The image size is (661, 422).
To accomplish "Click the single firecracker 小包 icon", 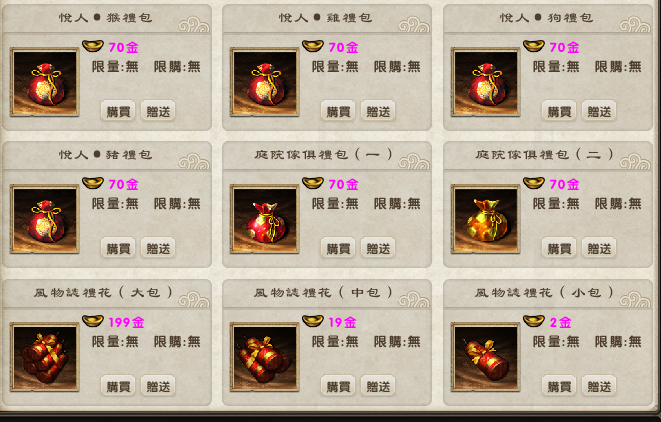I will (x=486, y=357).
